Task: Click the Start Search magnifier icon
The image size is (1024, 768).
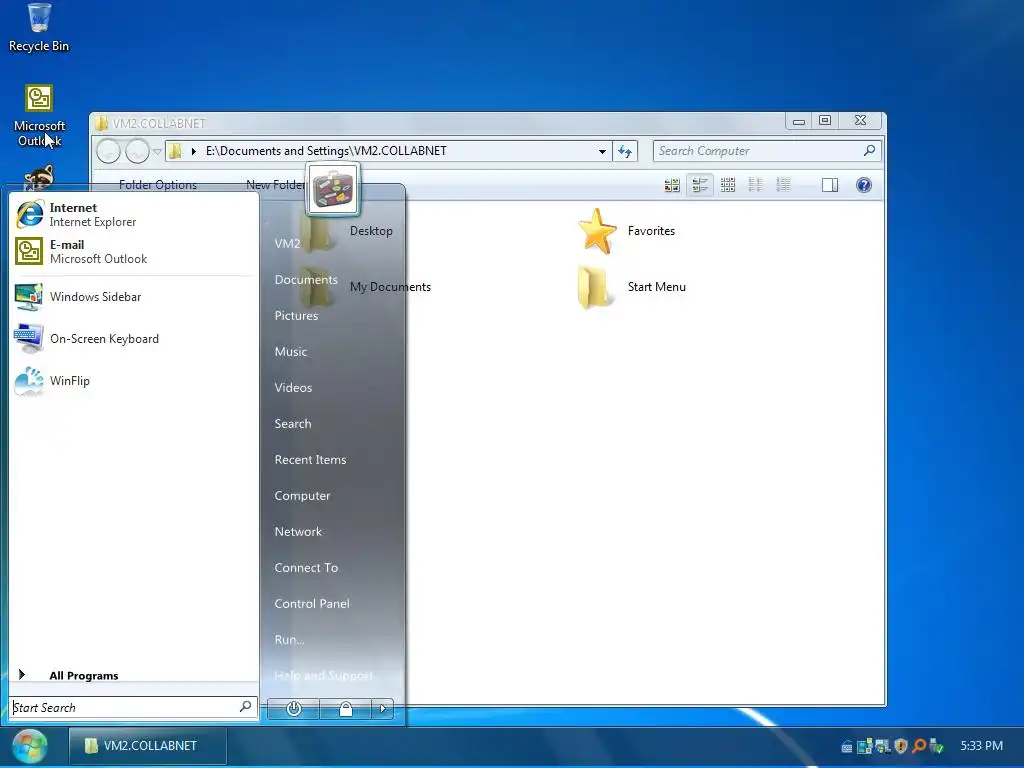Action: [x=246, y=707]
